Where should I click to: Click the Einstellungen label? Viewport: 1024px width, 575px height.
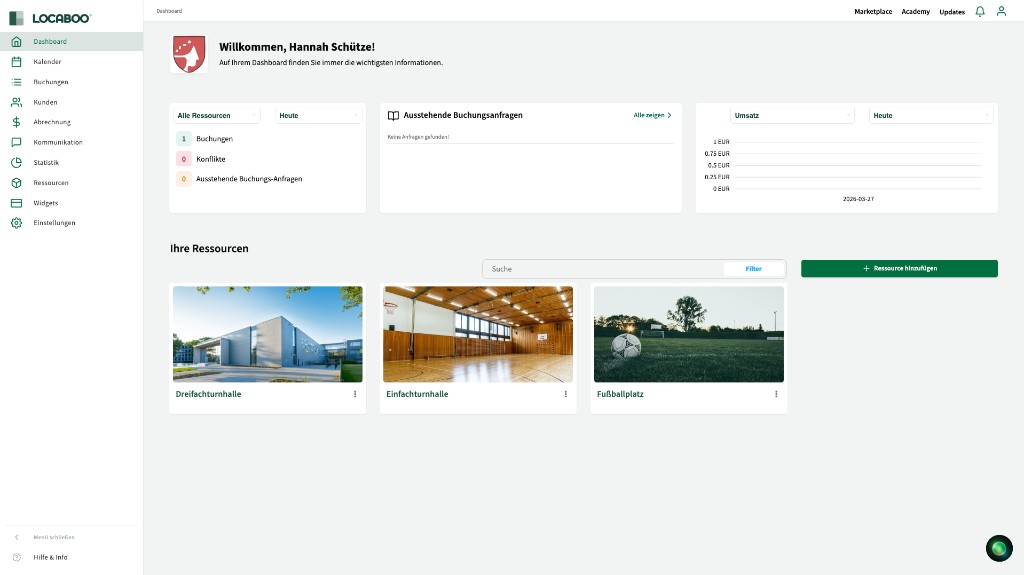(x=54, y=223)
